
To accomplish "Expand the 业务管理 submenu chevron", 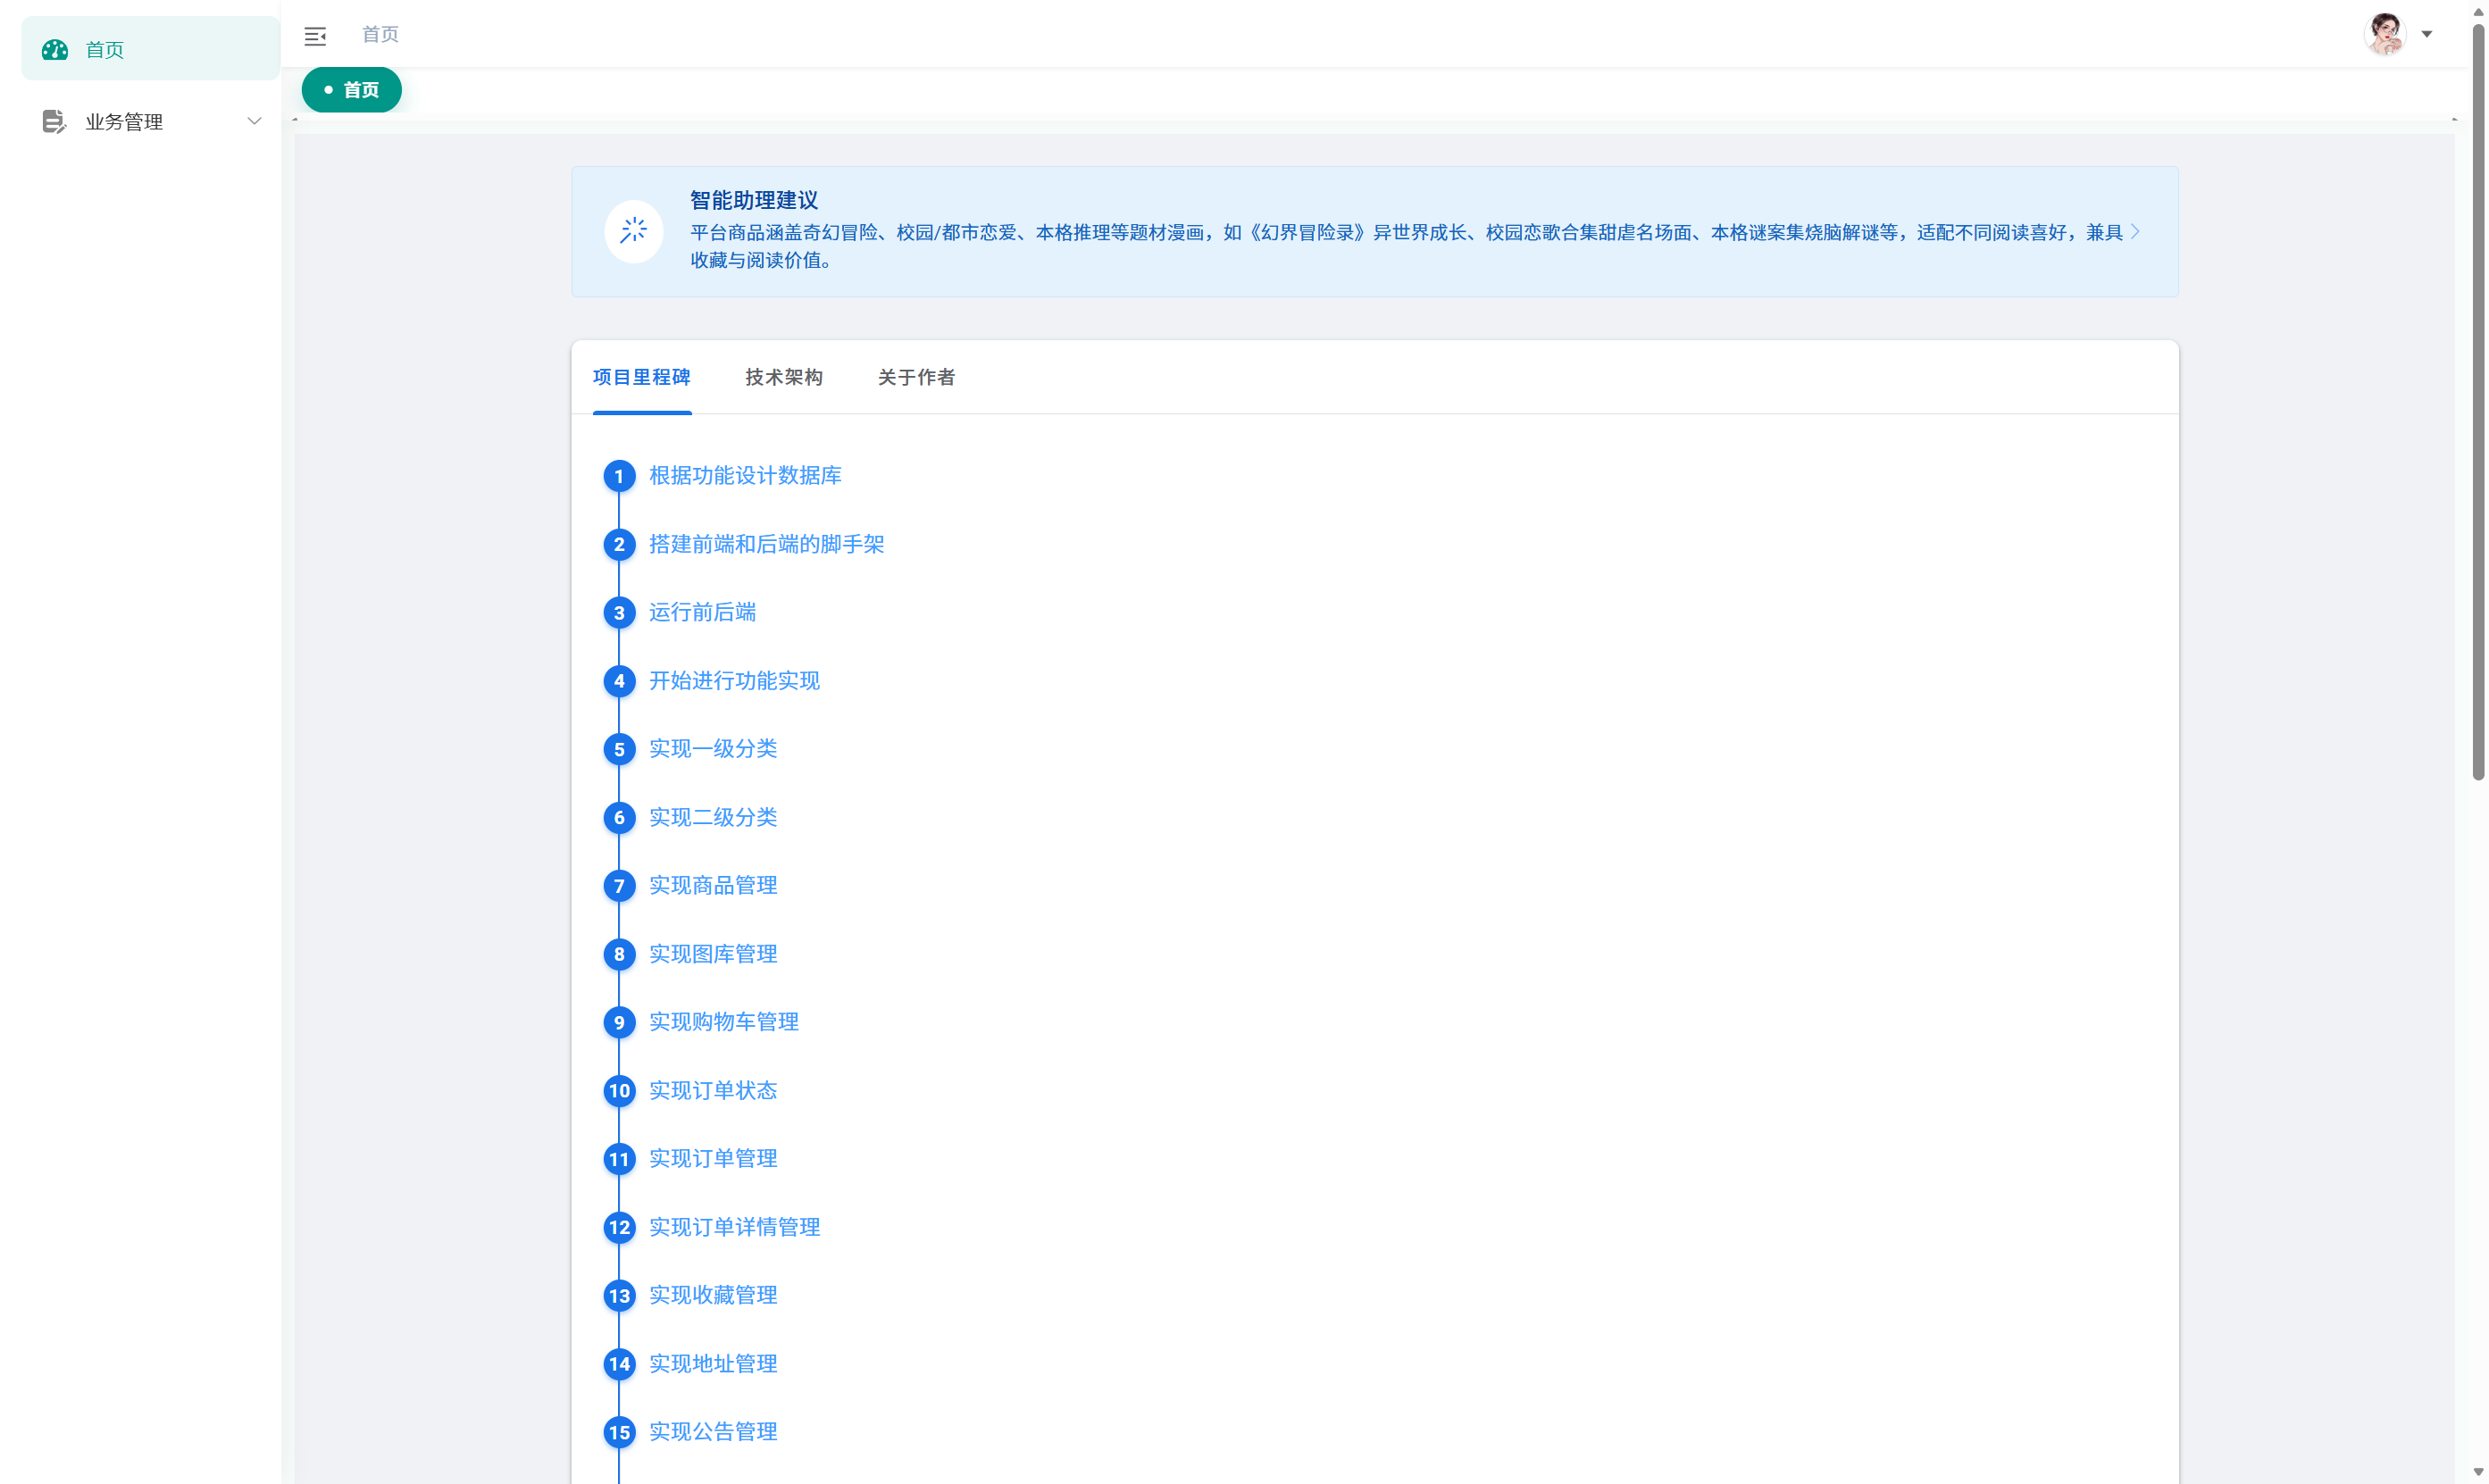I will (254, 121).
